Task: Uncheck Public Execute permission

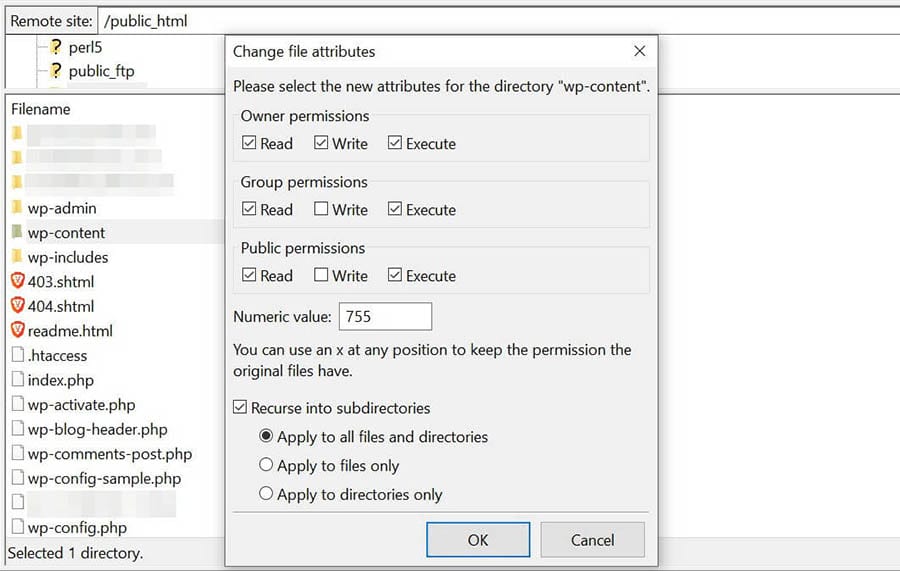Action: pos(395,276)
